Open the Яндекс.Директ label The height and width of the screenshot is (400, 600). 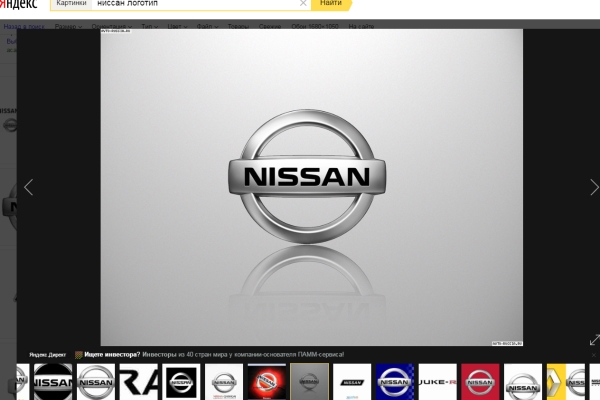(x=47, y=355)
